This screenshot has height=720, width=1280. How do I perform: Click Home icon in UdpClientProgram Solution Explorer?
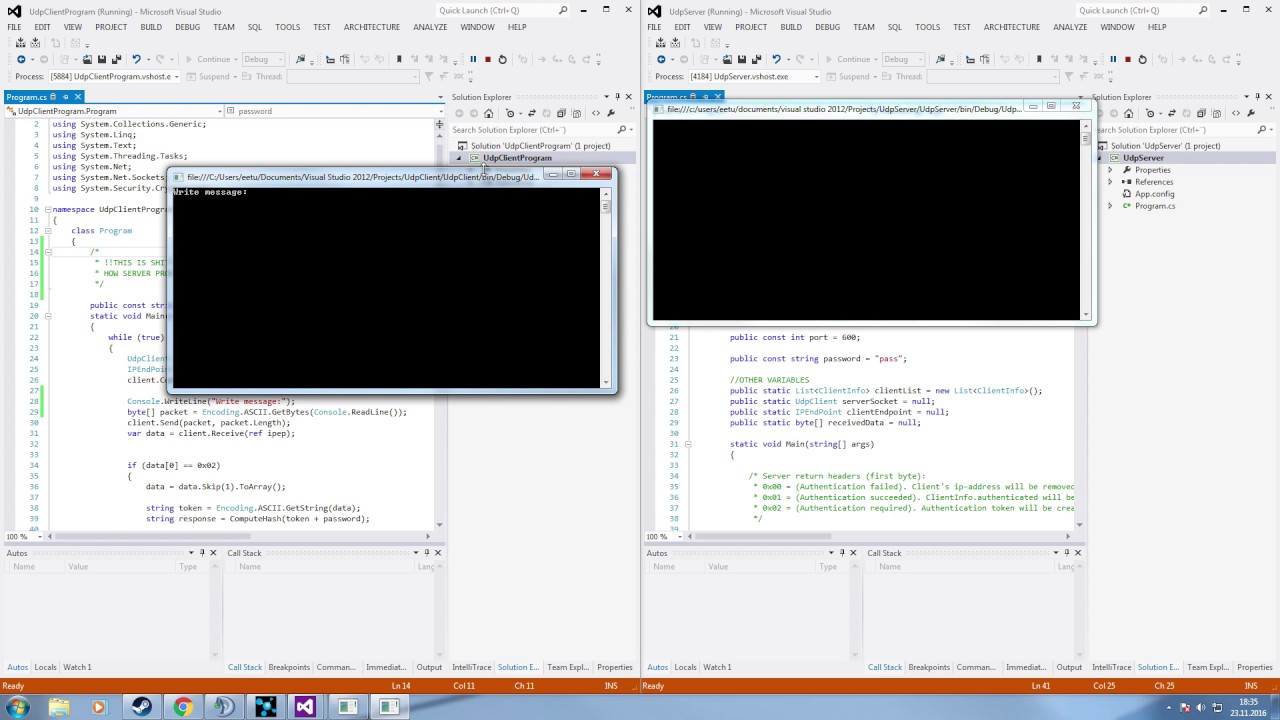click(x=488, y=113)
